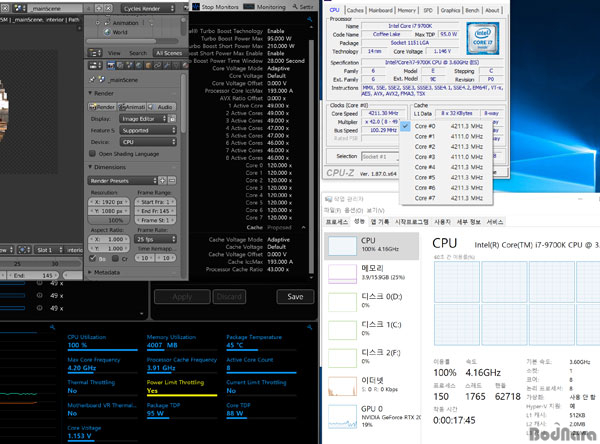Screen dimensions: 600x444
Task: Click the Render button in Blender
Action: (x=102, y=107)
